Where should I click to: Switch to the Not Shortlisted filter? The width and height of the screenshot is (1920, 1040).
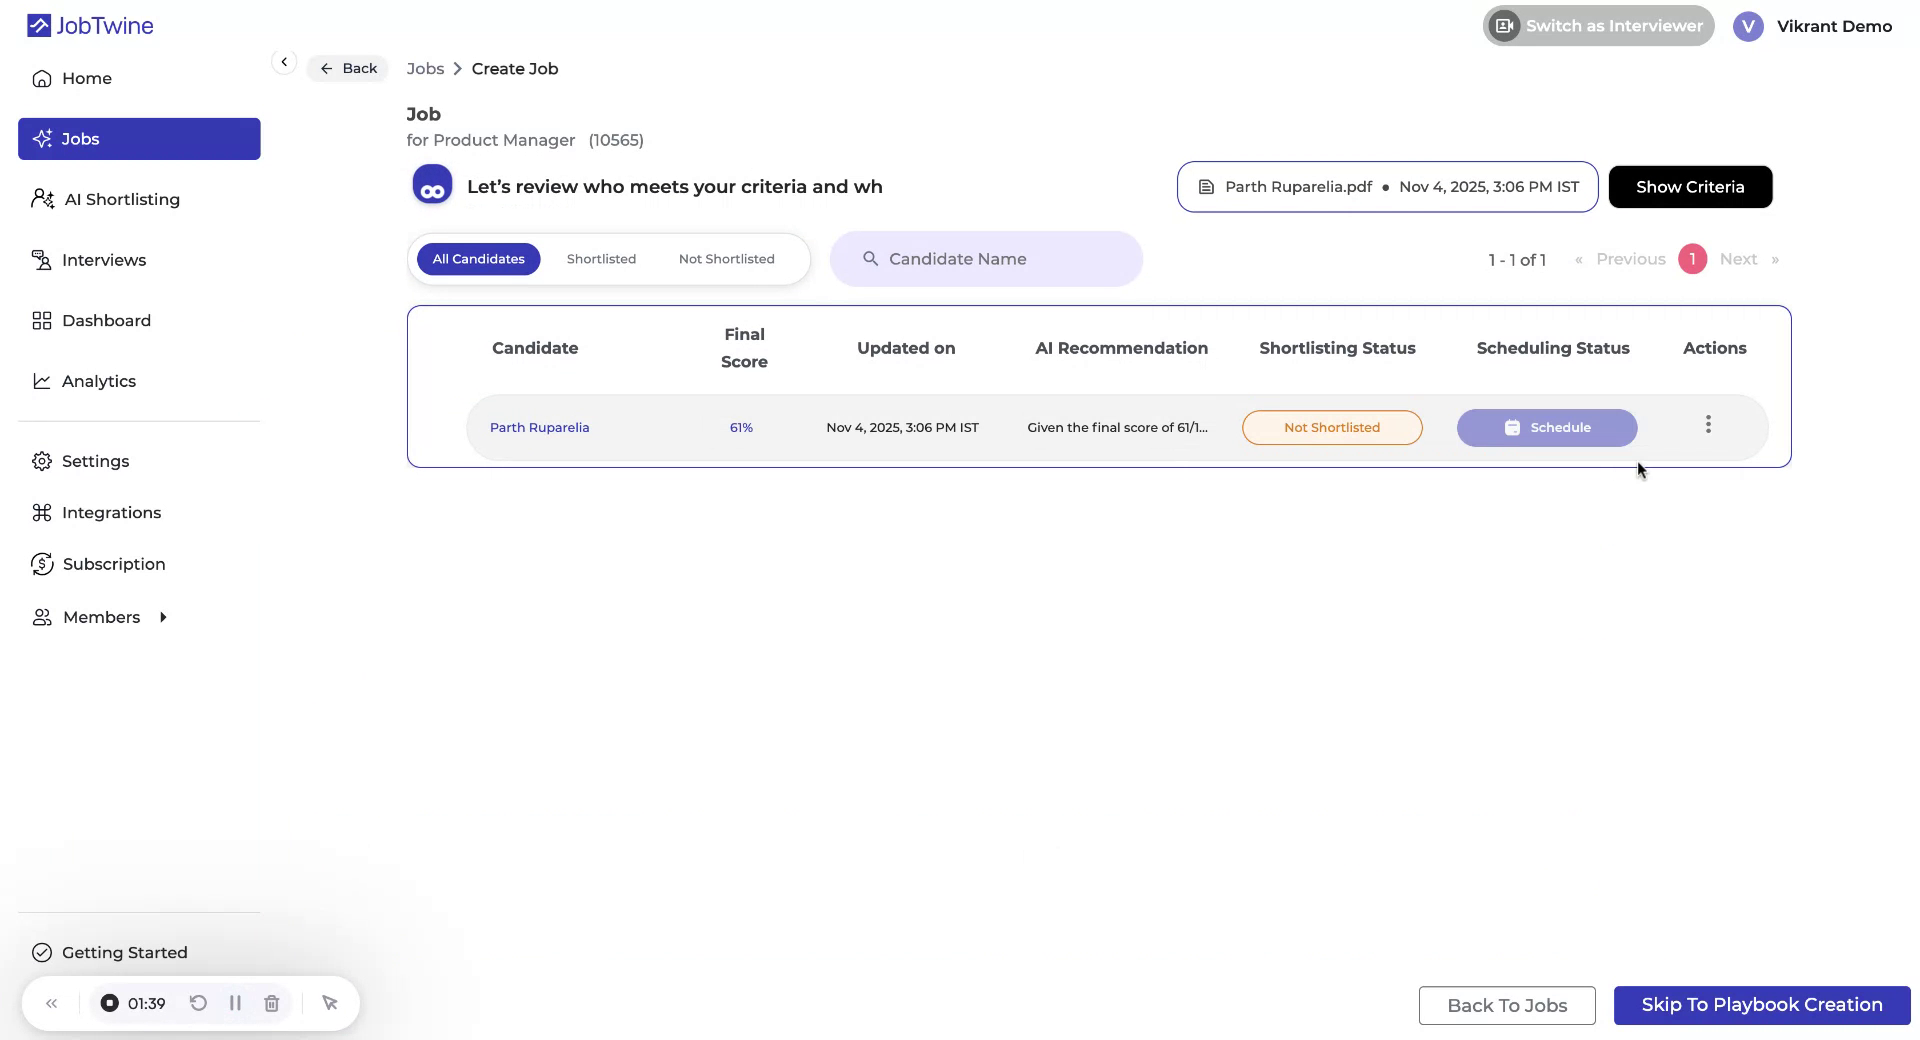coord(726,258)
